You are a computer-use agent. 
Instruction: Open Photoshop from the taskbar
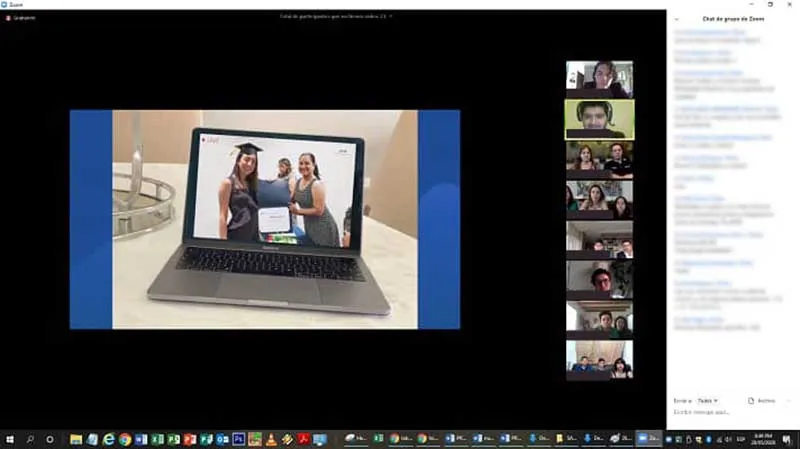(x=238, y=438)
